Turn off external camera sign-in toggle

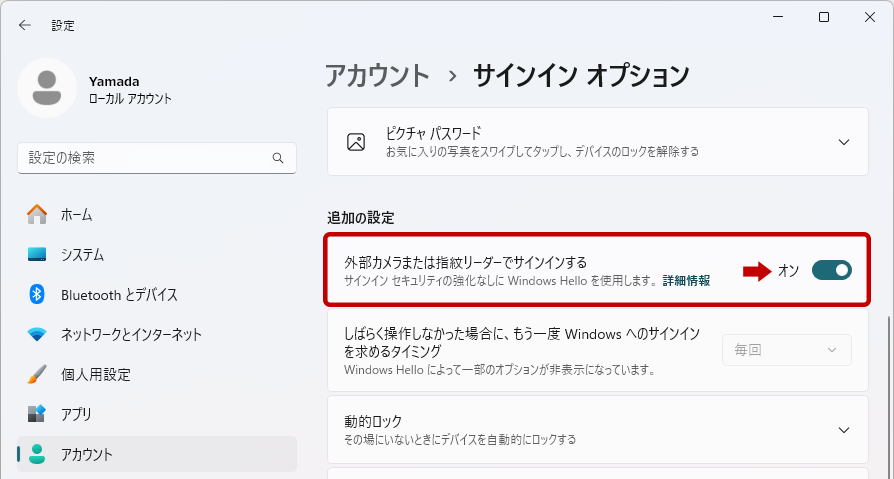tap(831, 270)
